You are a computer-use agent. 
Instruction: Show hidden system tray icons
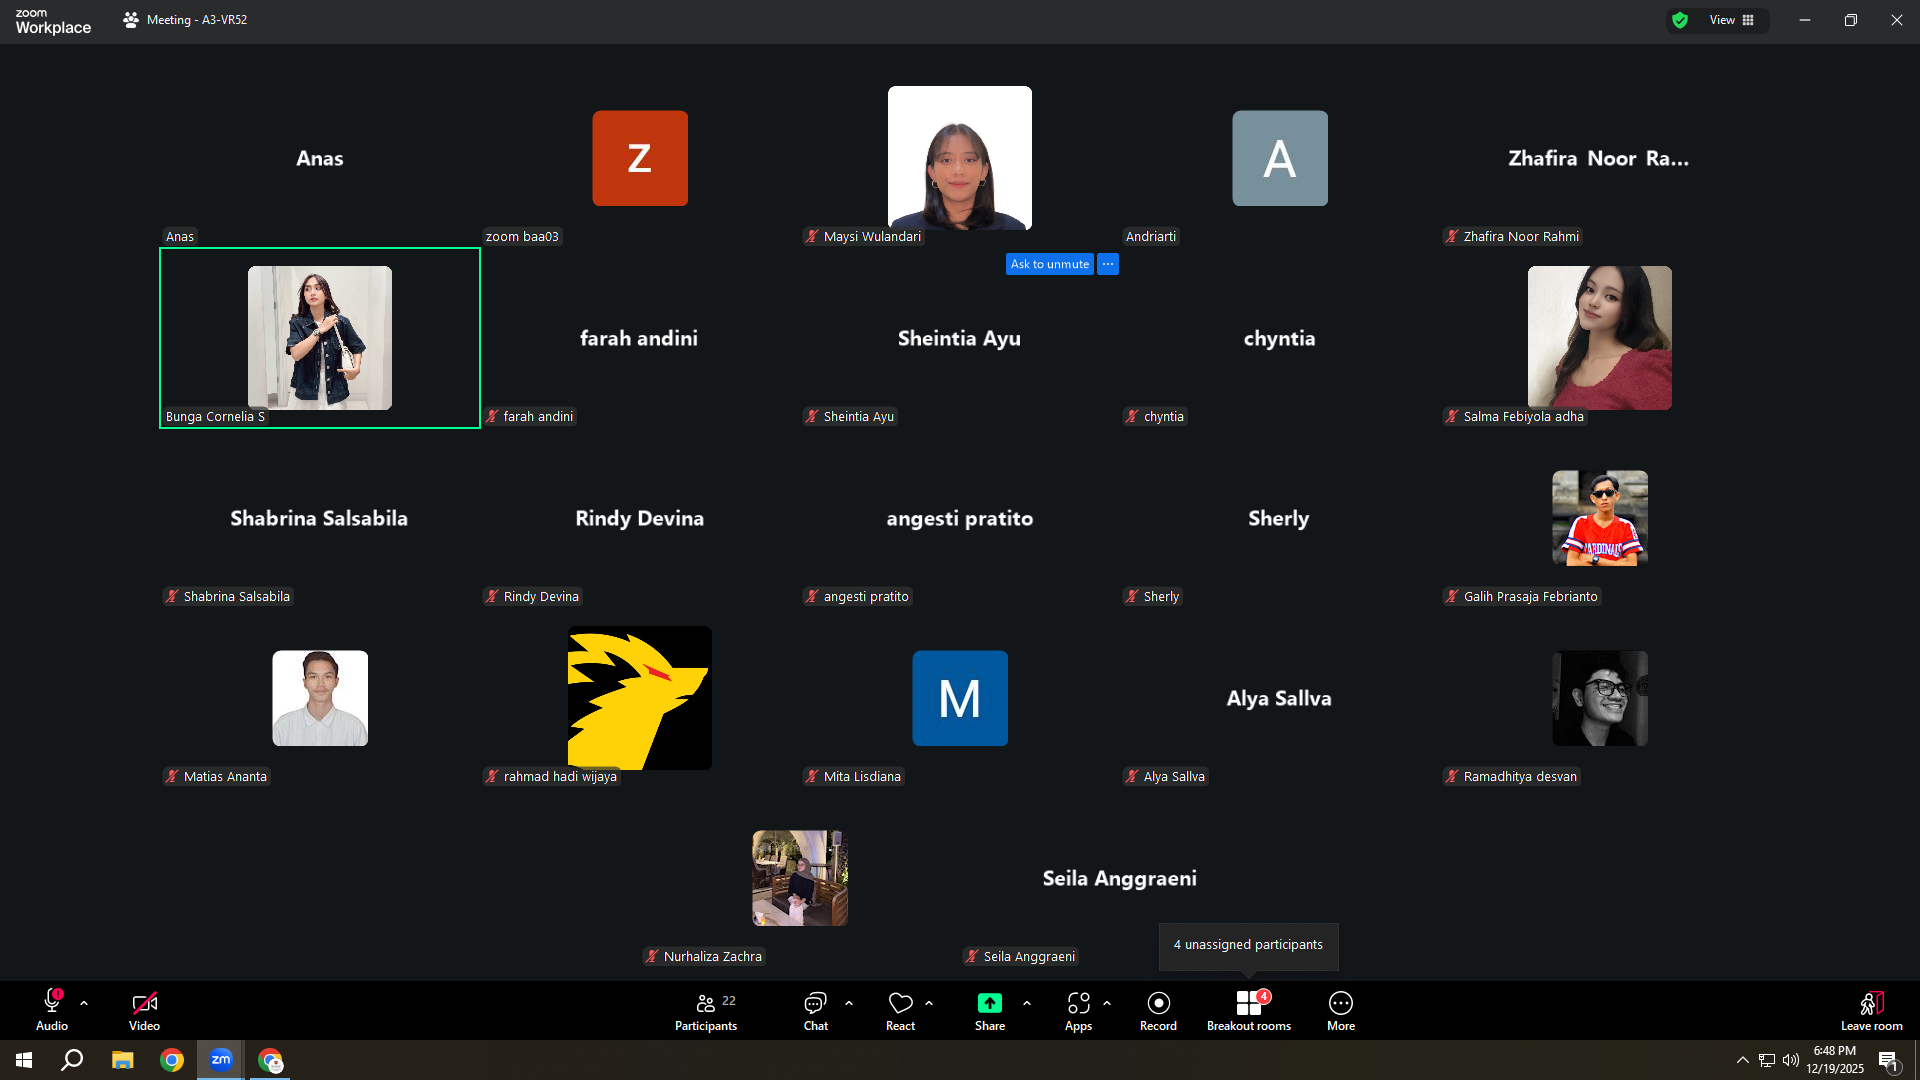1743,1060
